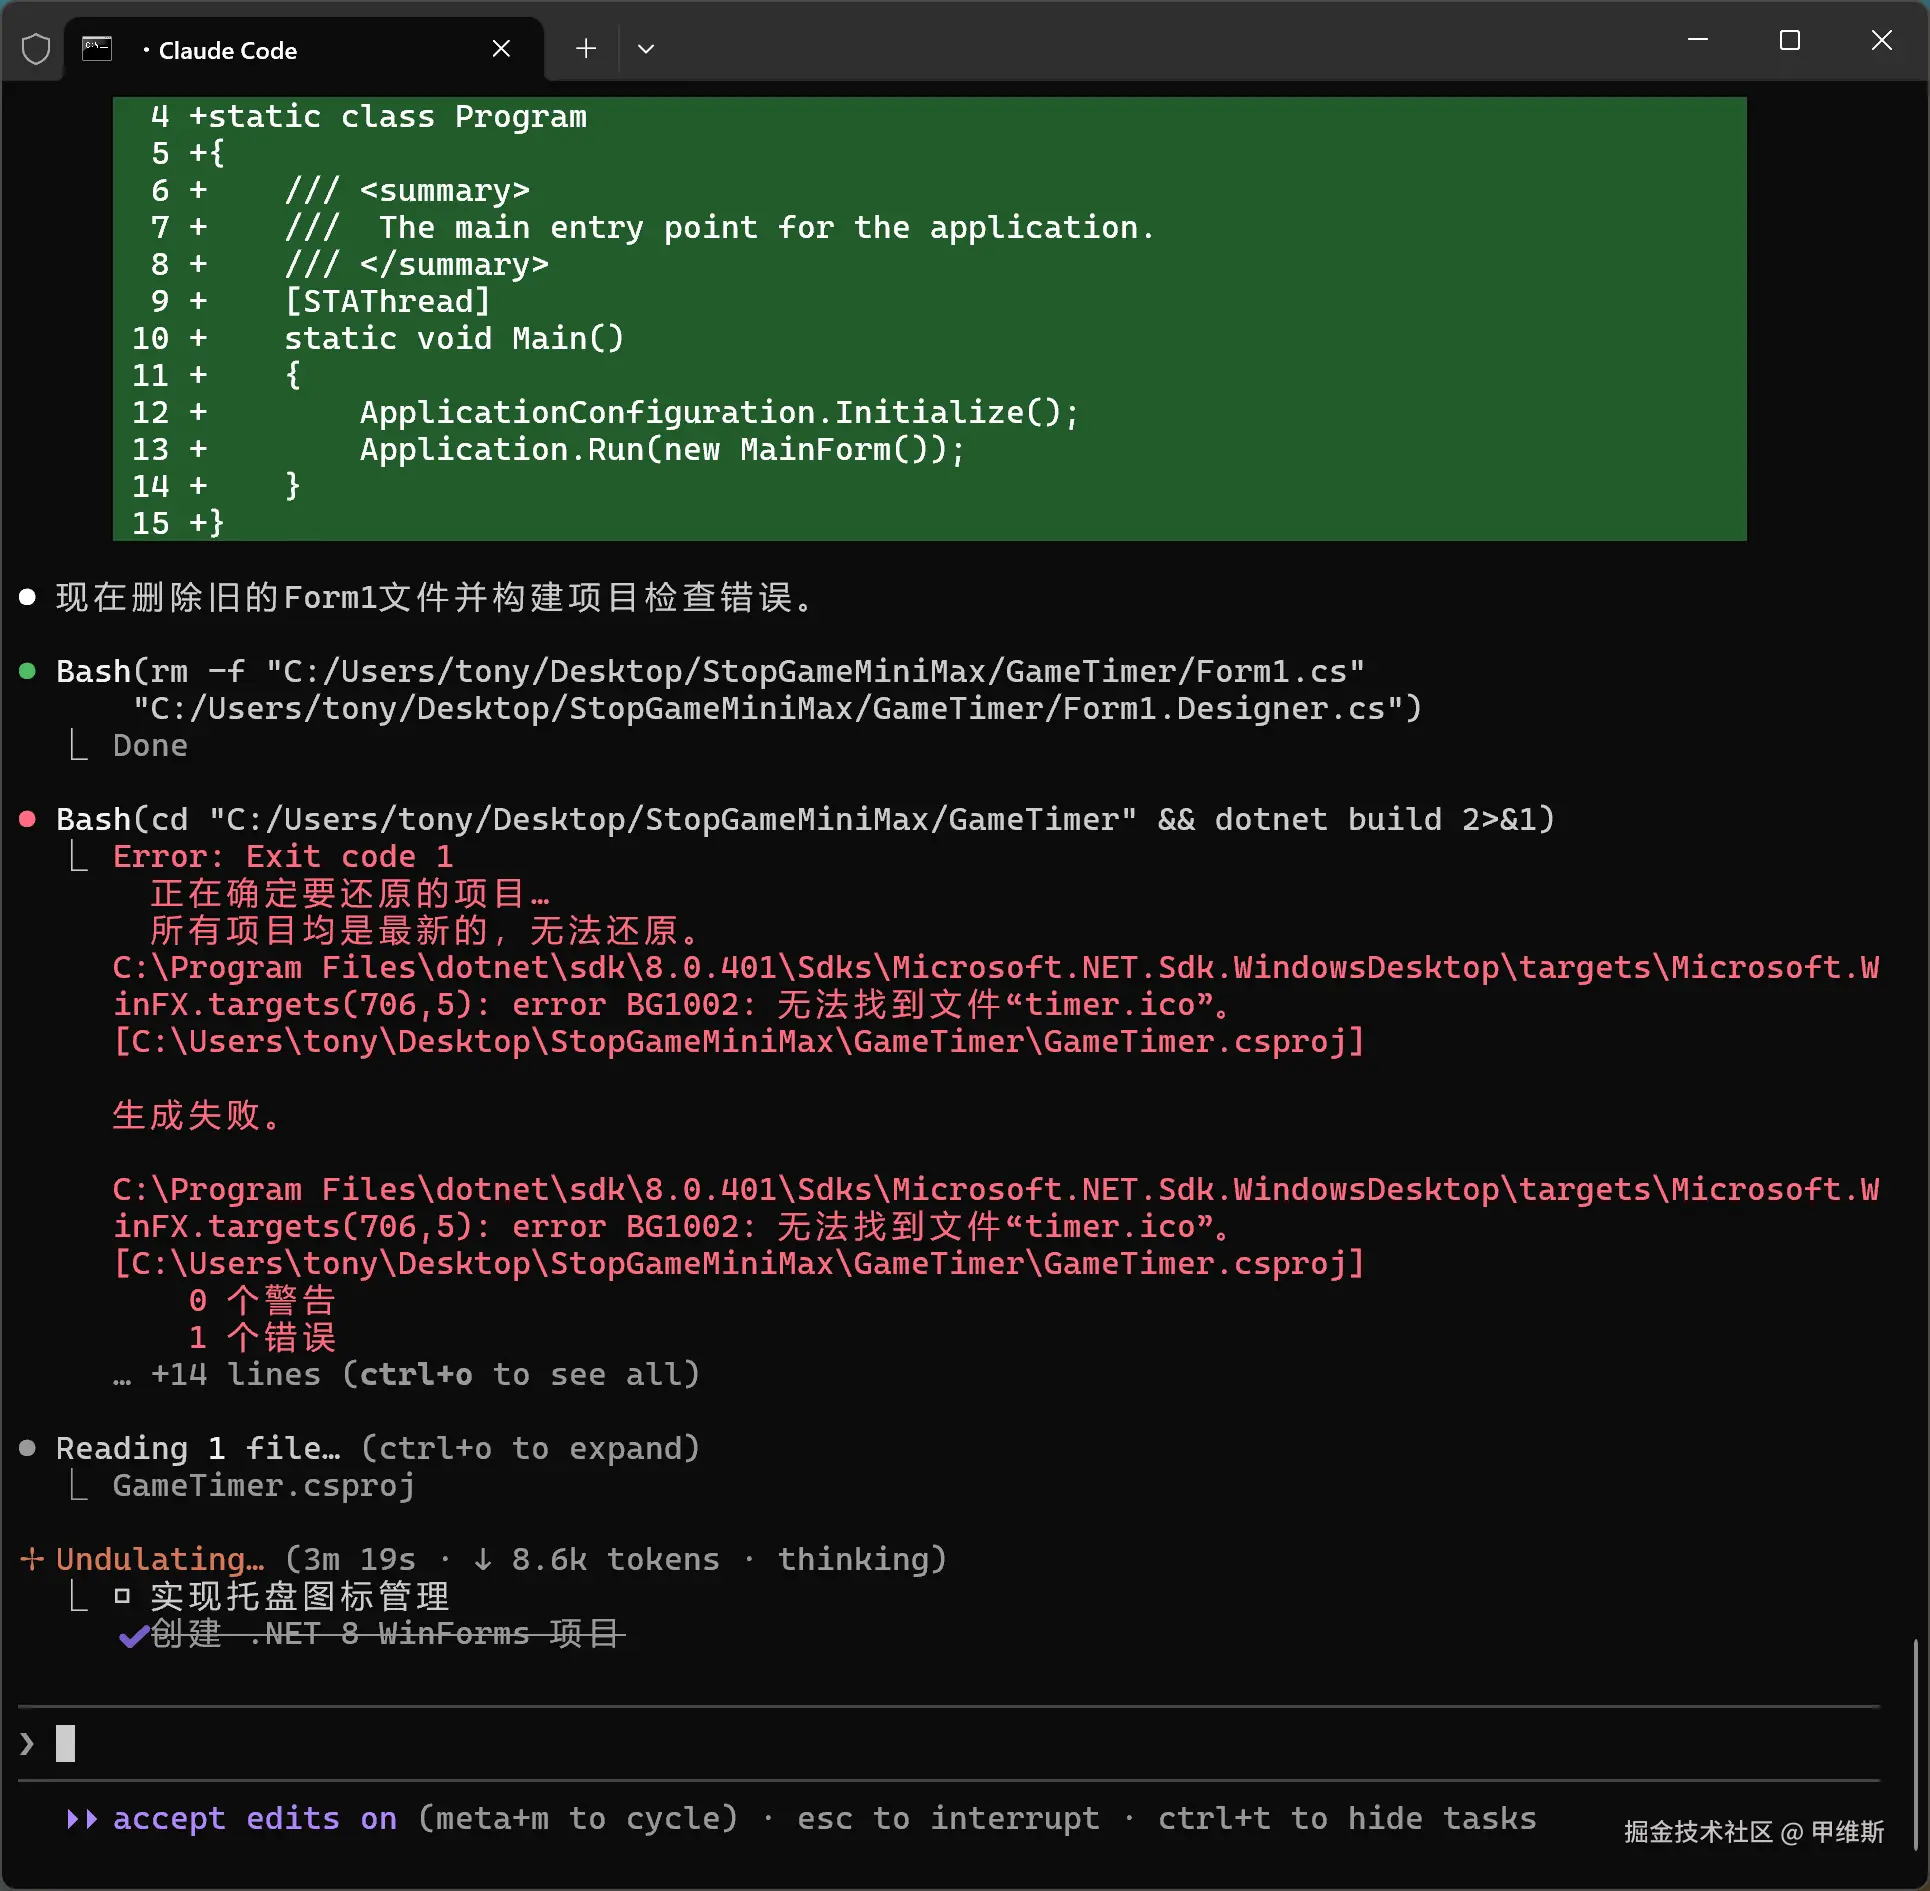This screenshot has width=1930, height=1891.
Task: Click the vertical scrollbar thumb
Action: coord(1914,1745)
